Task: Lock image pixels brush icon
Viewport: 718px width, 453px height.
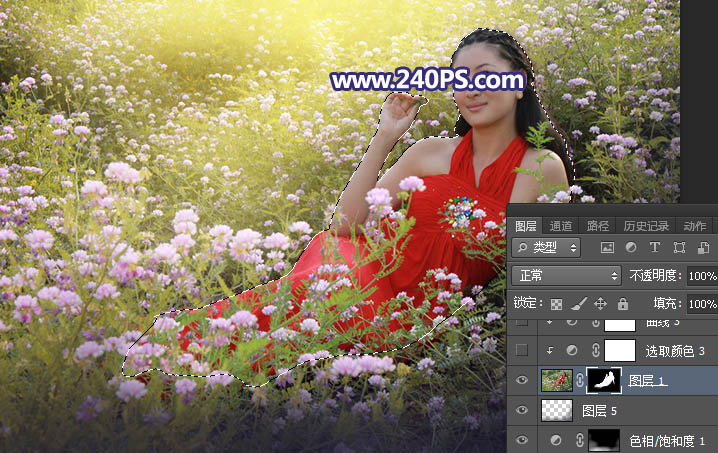Action: tap(579, 303)
